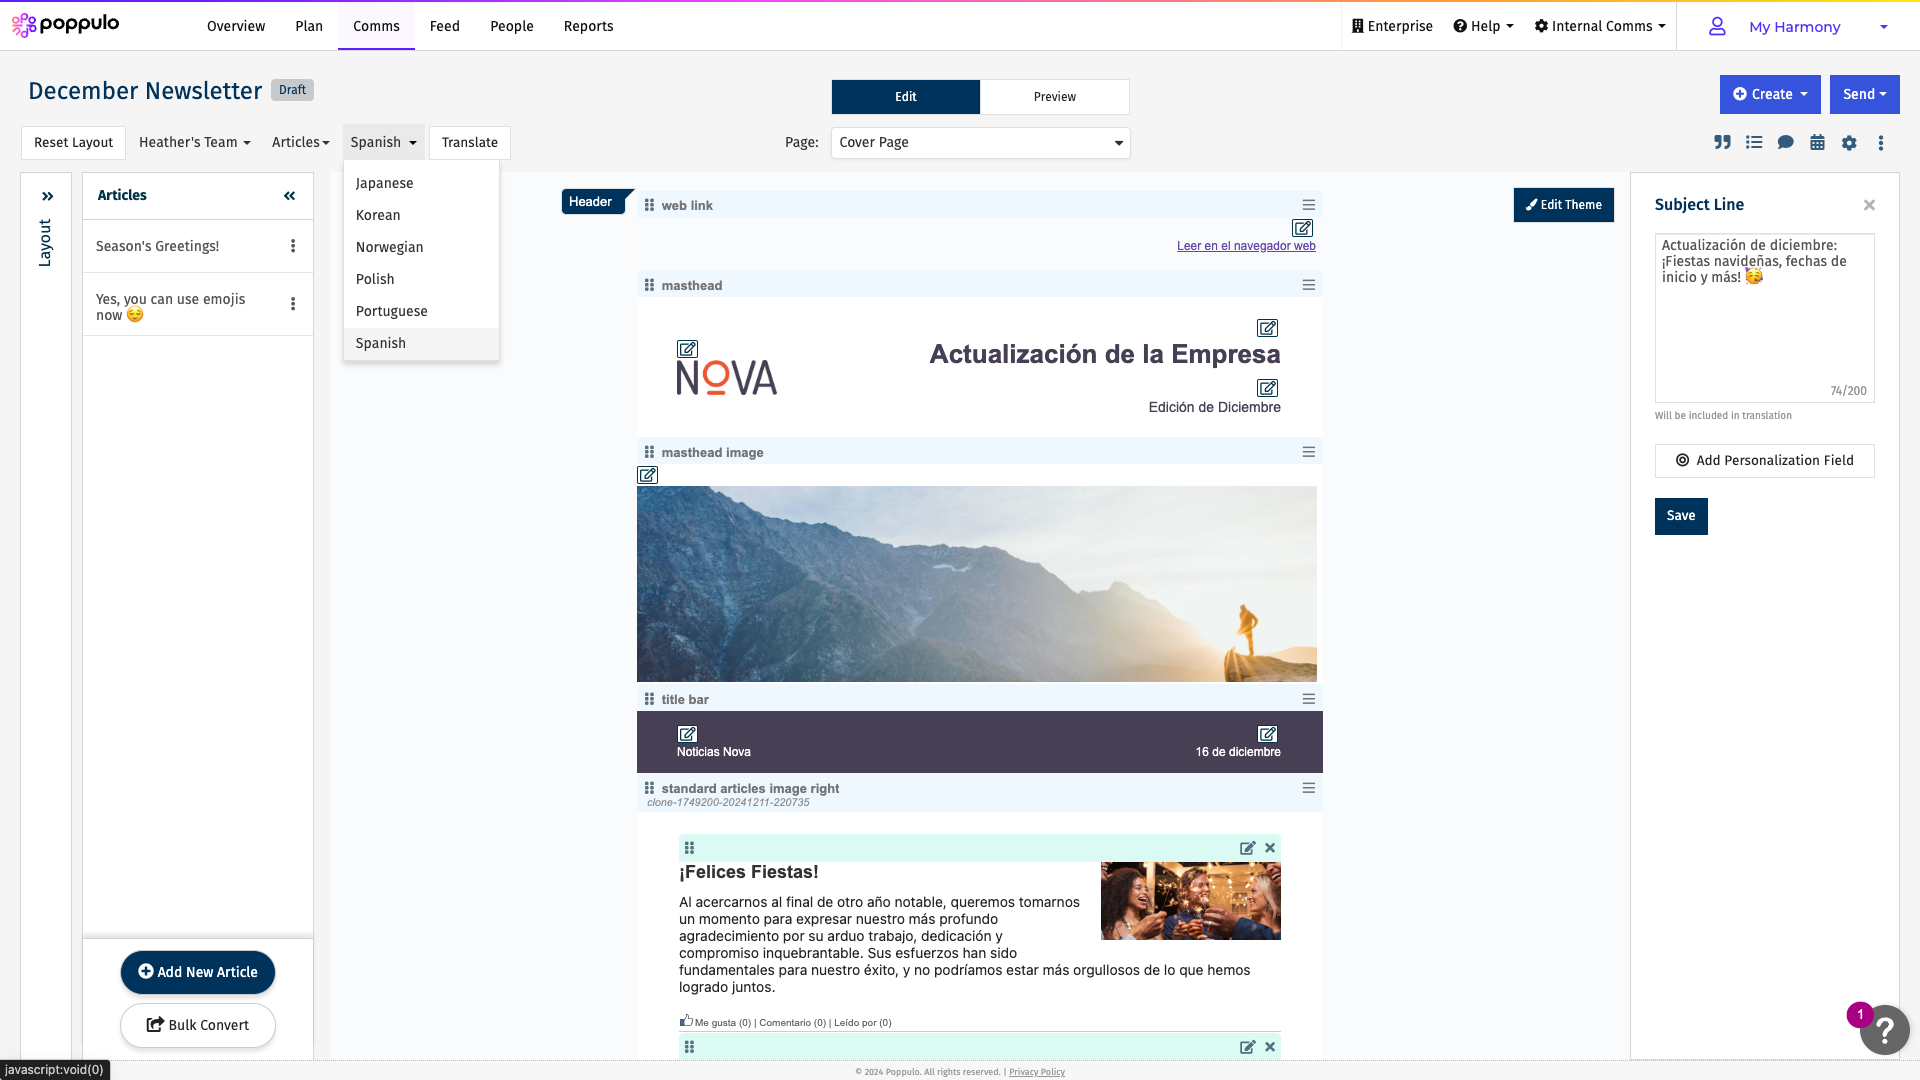The width and height of the screenshot is (1920, 1080).
Task: Expand Heather's Team dropdown
Action: click(194, 143)
